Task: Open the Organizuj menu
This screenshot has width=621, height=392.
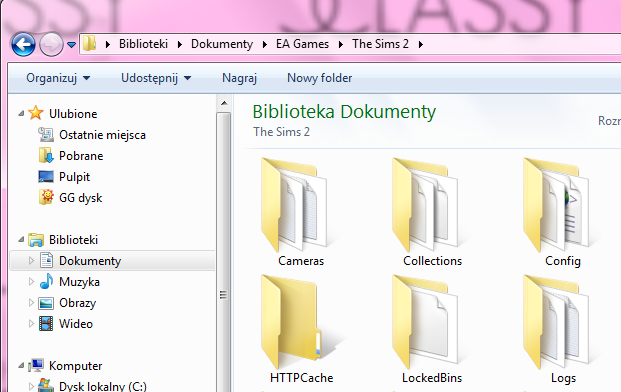Action: (58, 78)
